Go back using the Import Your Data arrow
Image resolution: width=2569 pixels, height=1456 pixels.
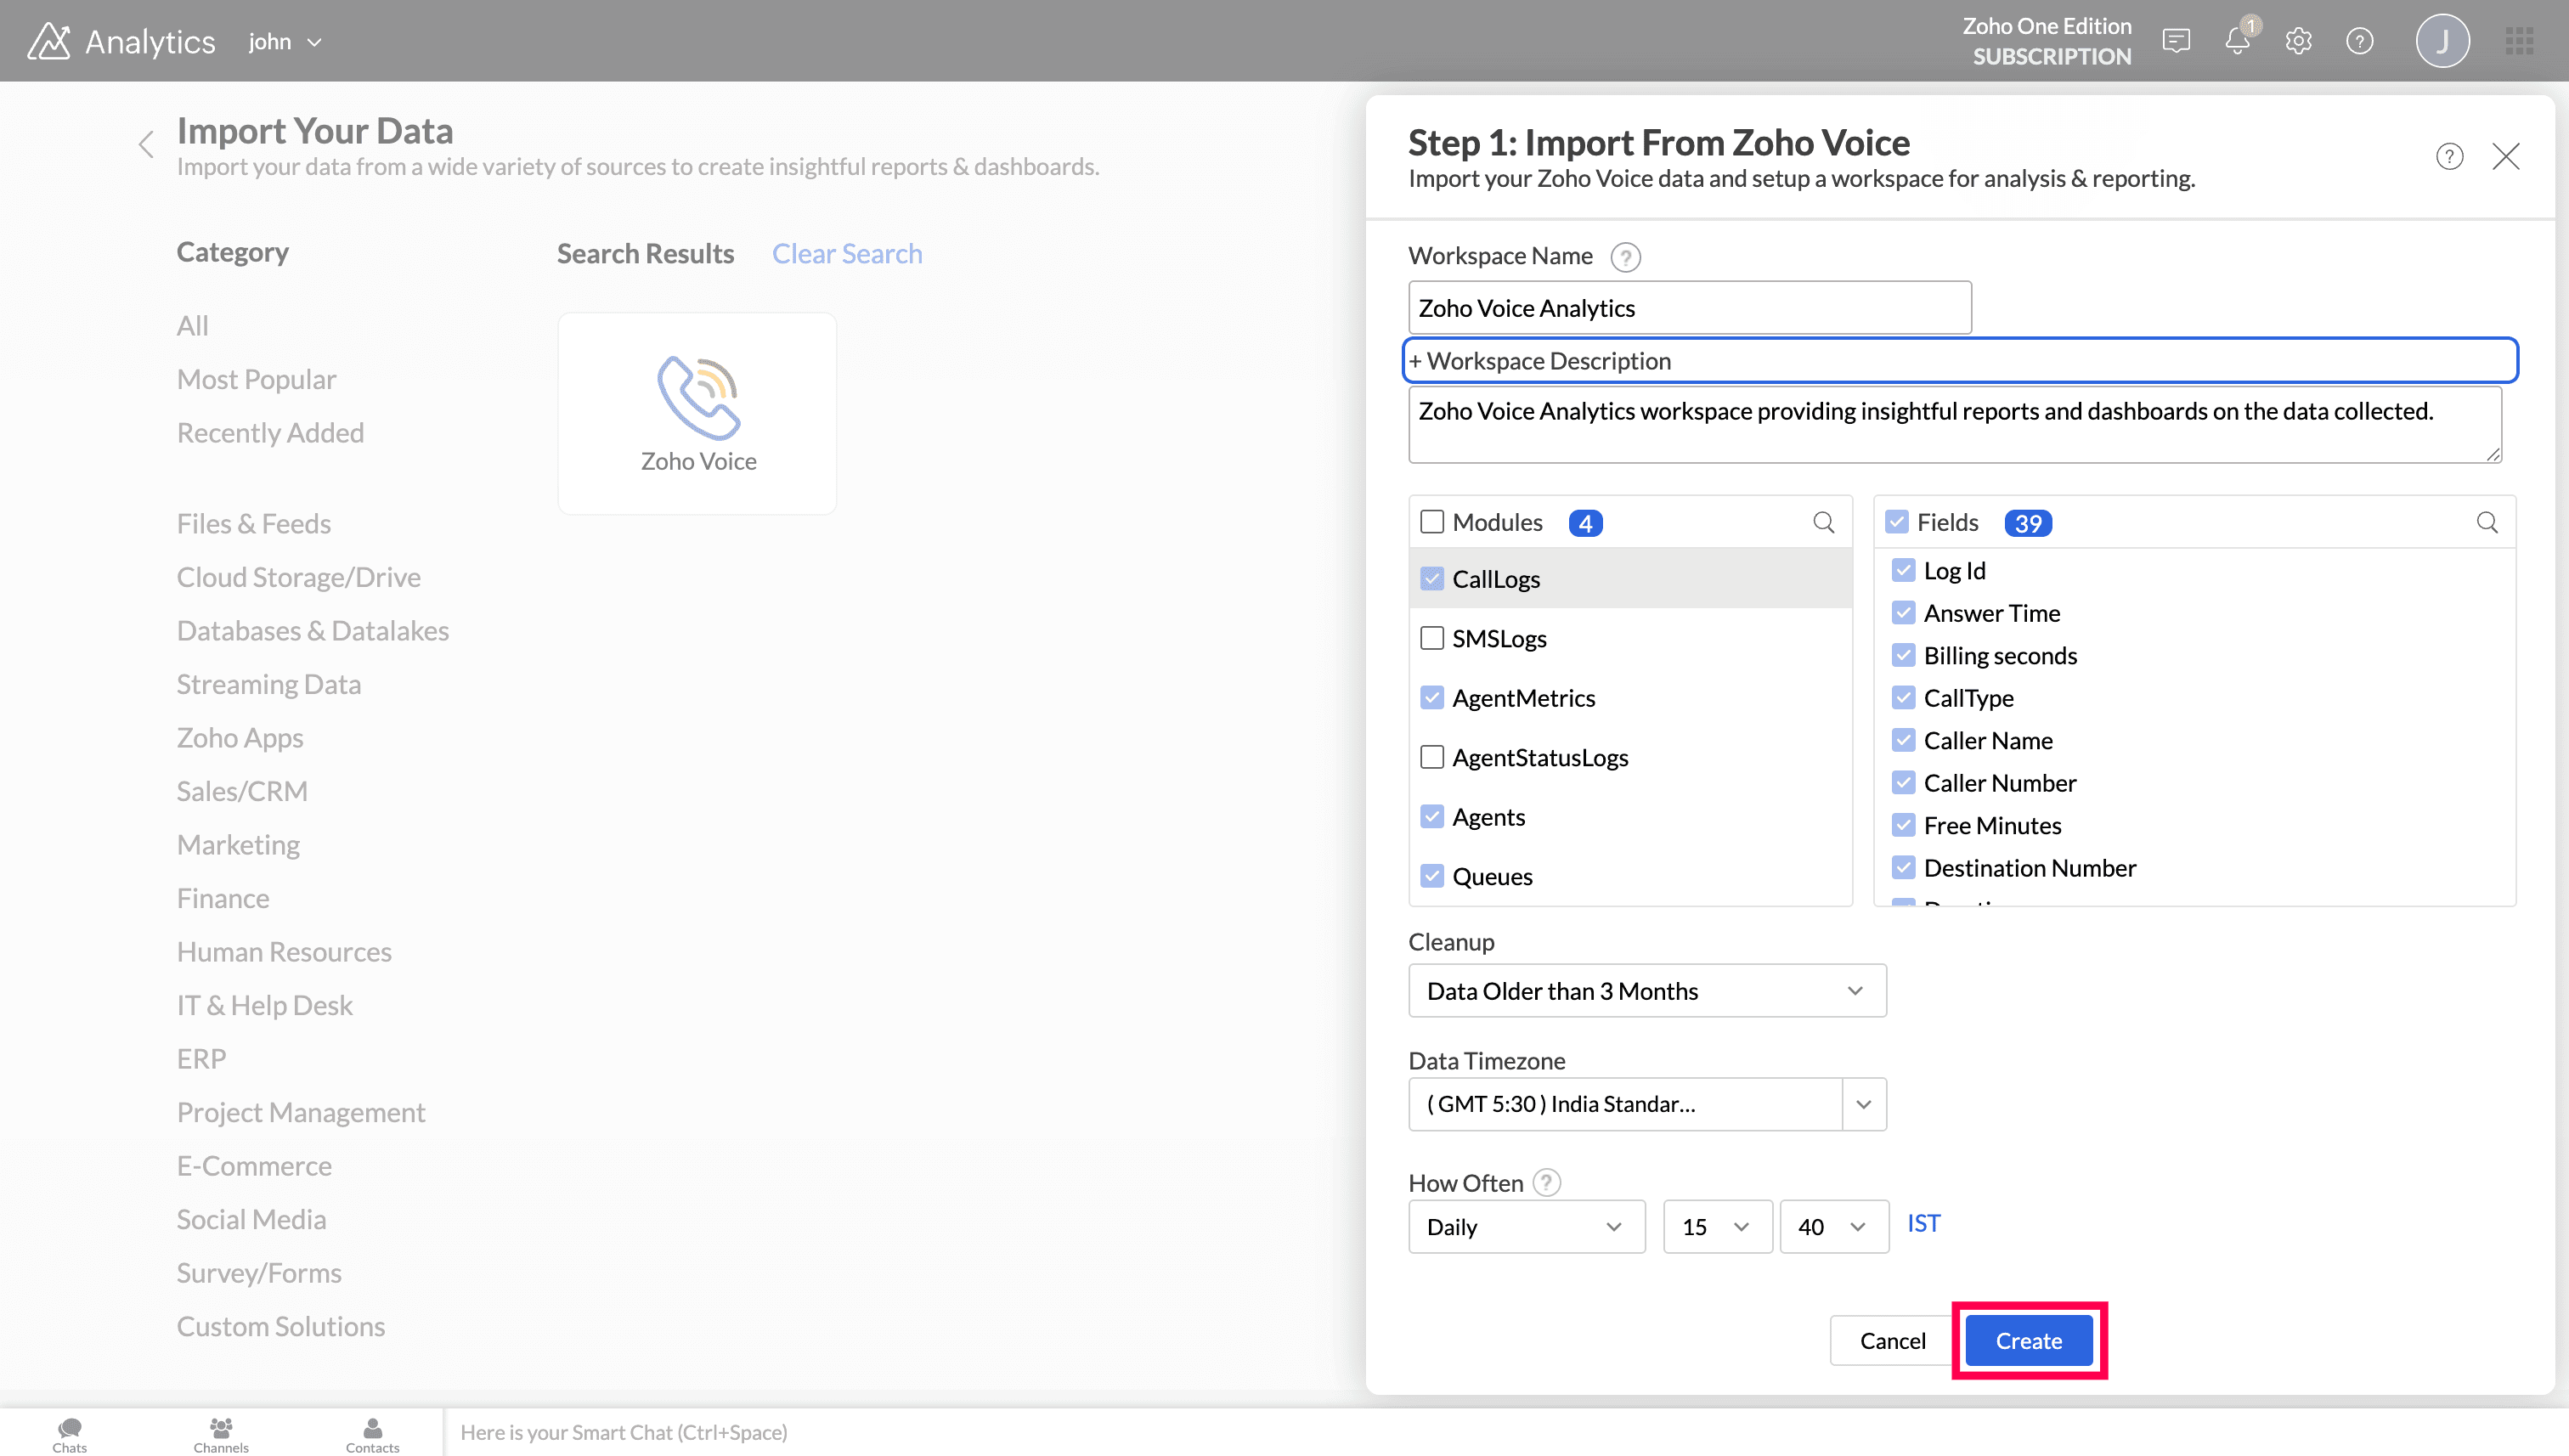146,145
